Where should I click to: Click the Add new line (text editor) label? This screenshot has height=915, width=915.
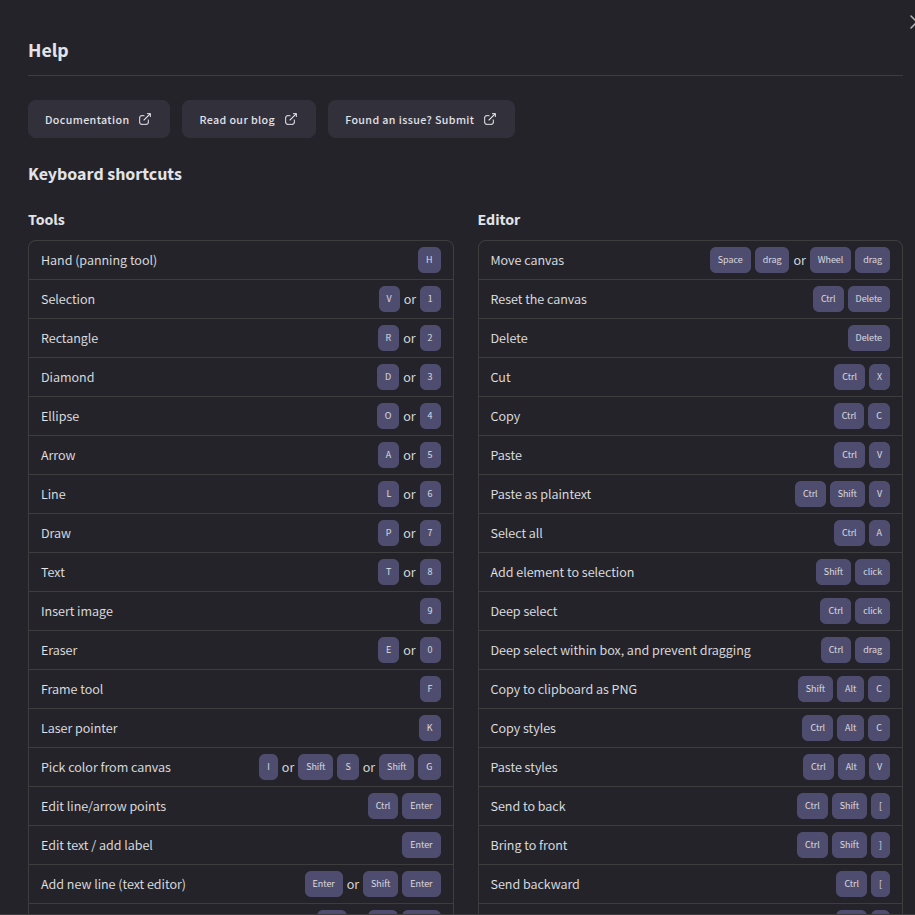[113, 885]
